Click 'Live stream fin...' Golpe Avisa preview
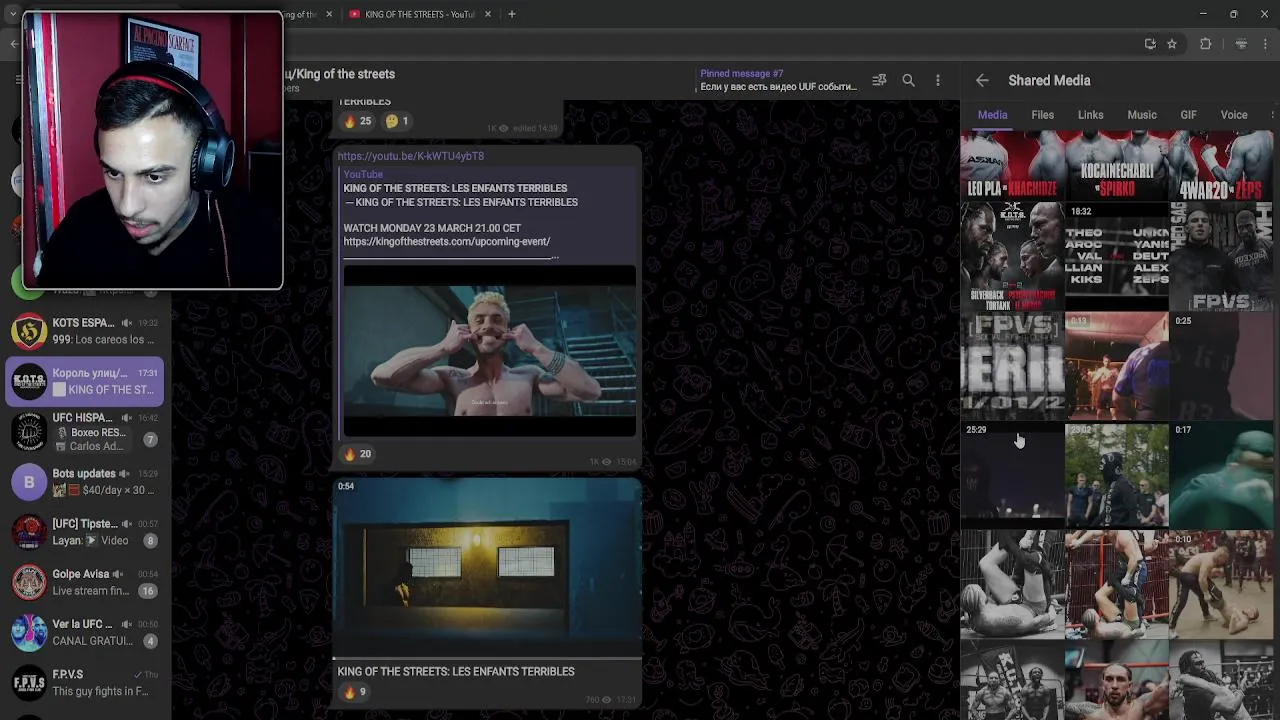The height and width of the screenshot is (720, 1280). point(91,591)
